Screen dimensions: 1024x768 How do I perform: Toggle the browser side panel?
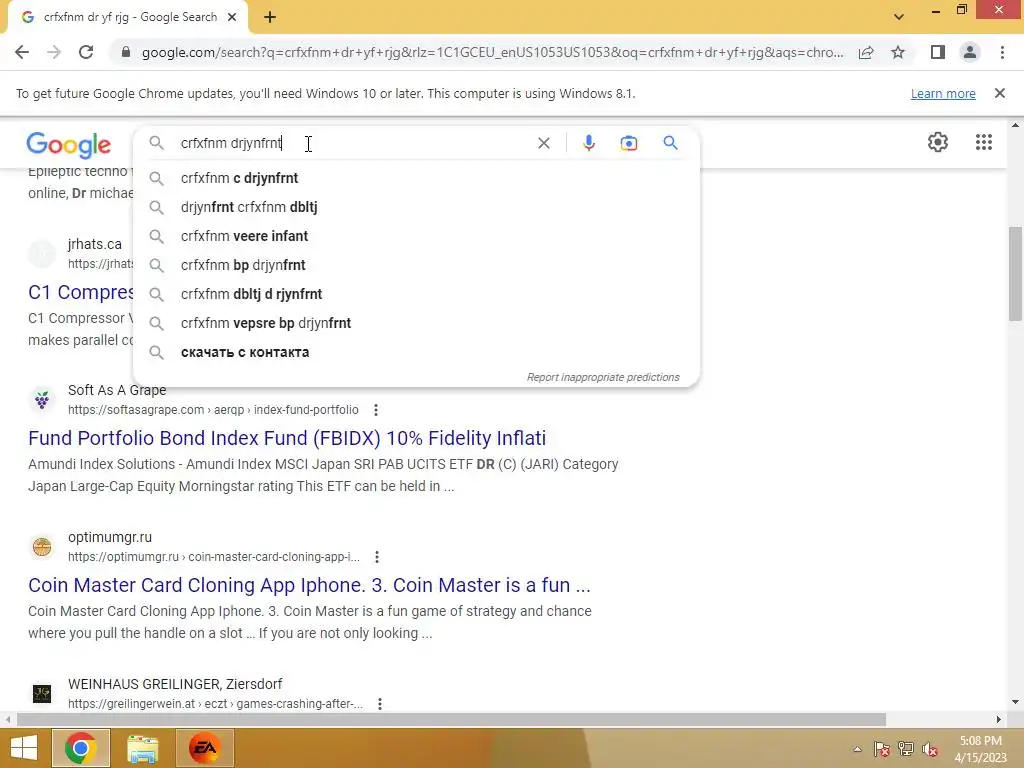(938, 52)
